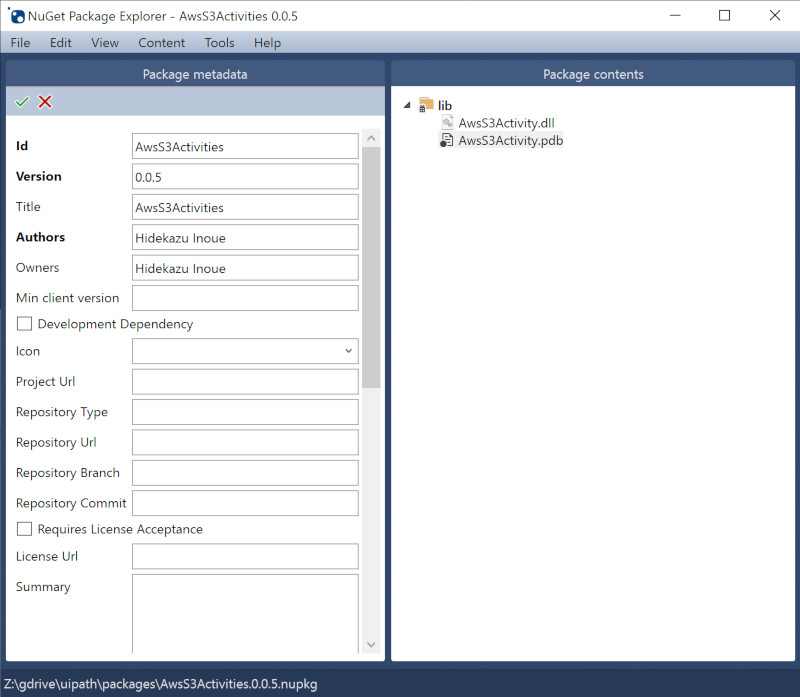Enable the Development Dependency checkbox
The width and height of the screenshot is (800, 697).
tap(25, 324)
